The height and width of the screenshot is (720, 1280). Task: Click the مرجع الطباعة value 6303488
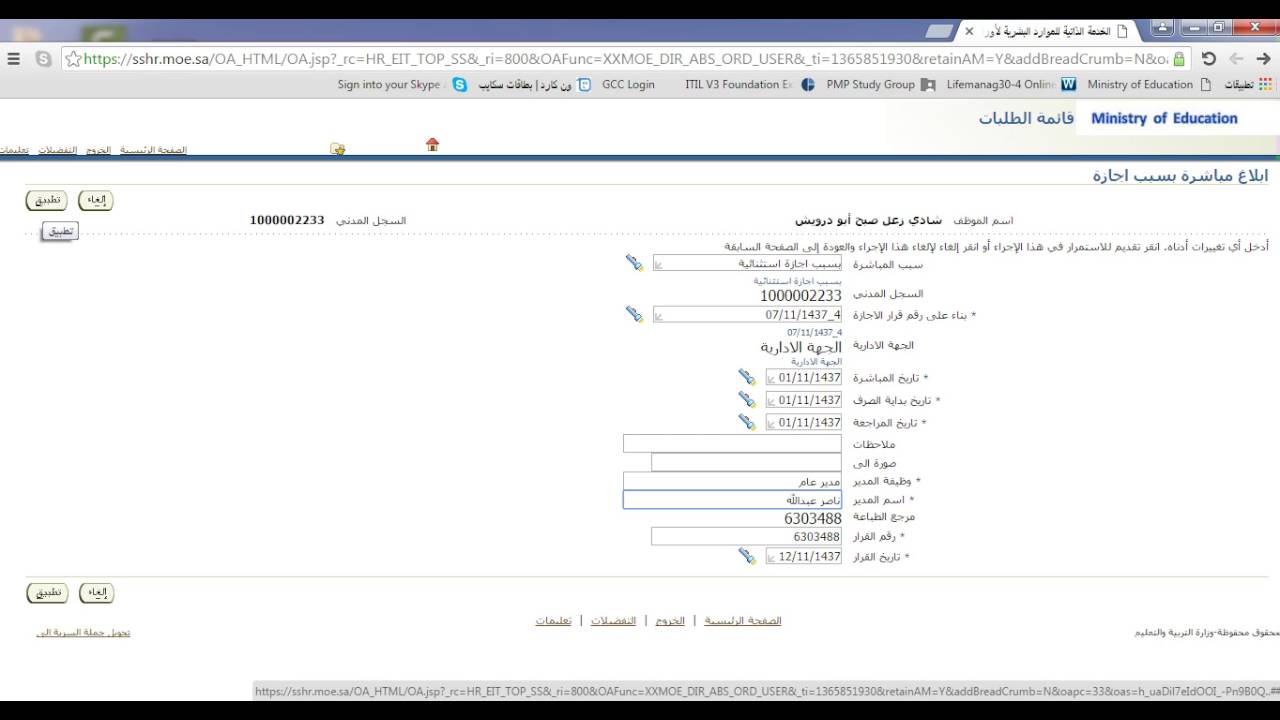(813, 518)
